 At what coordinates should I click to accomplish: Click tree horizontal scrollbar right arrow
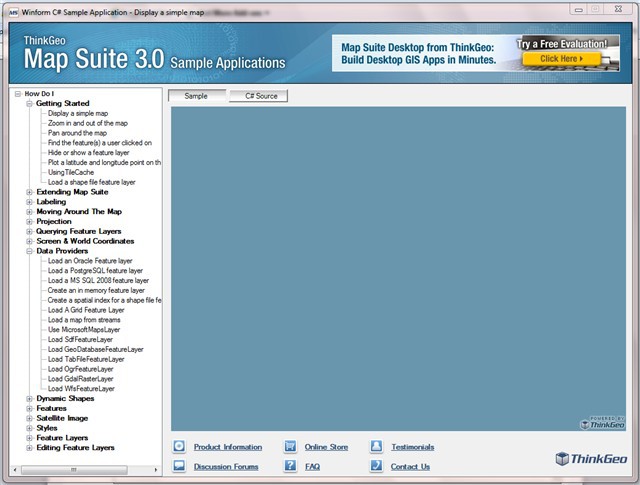pyautogui.click(x=156, y=470)
